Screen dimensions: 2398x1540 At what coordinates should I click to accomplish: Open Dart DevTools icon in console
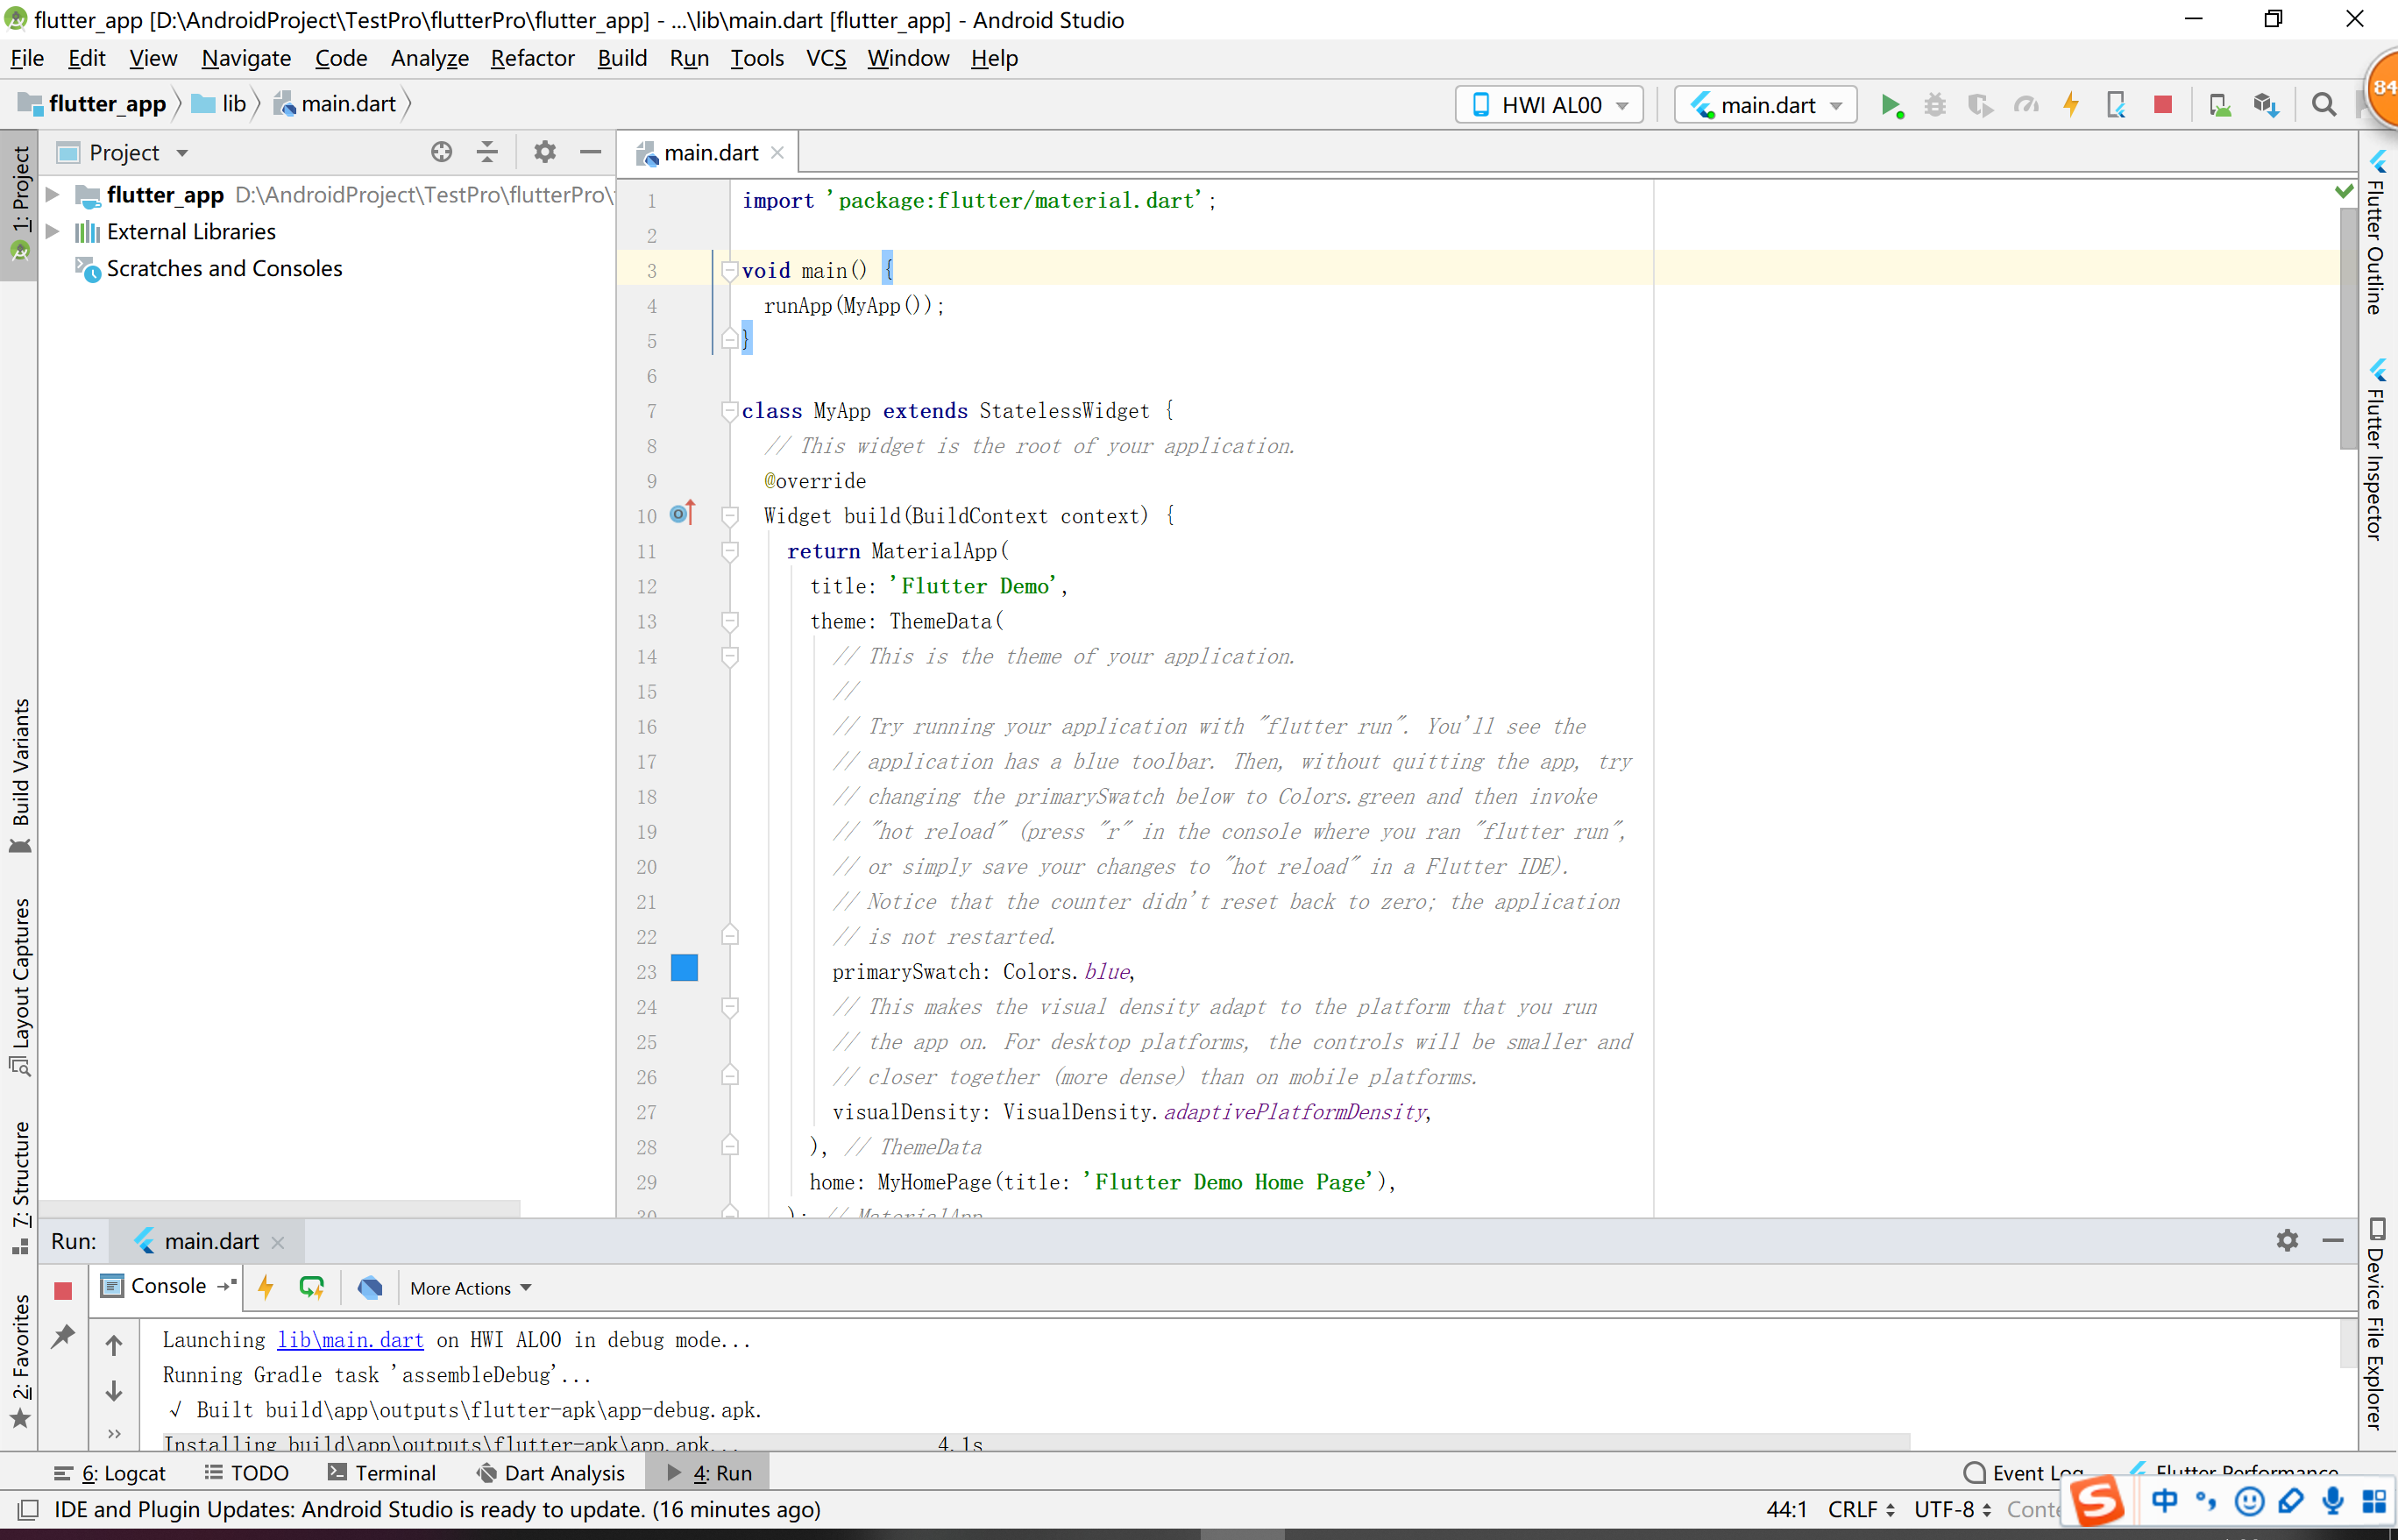click(x=370, y=1287)
